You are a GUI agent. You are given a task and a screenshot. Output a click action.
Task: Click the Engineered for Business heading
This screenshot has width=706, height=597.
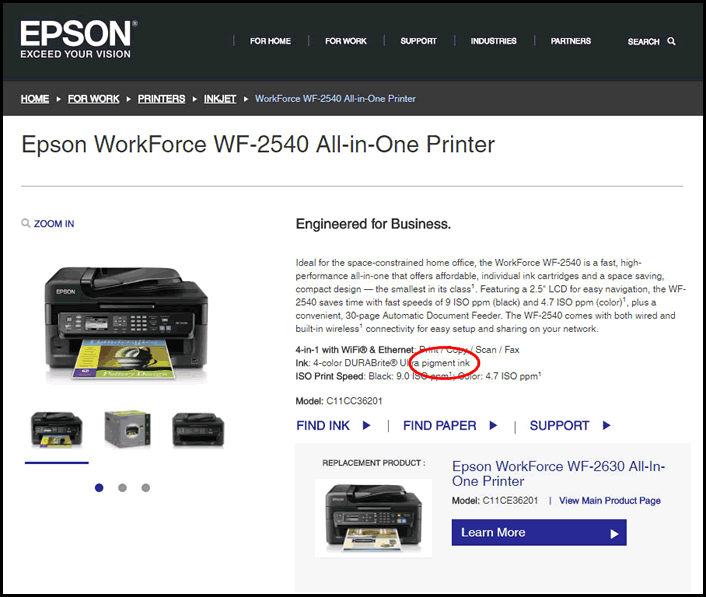coord(373,224)
